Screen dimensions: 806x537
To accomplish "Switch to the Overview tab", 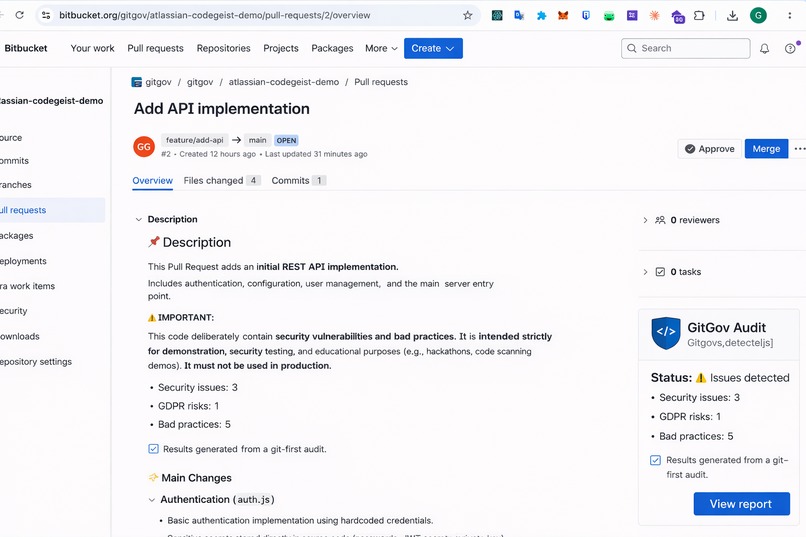I will click(152, 180).
